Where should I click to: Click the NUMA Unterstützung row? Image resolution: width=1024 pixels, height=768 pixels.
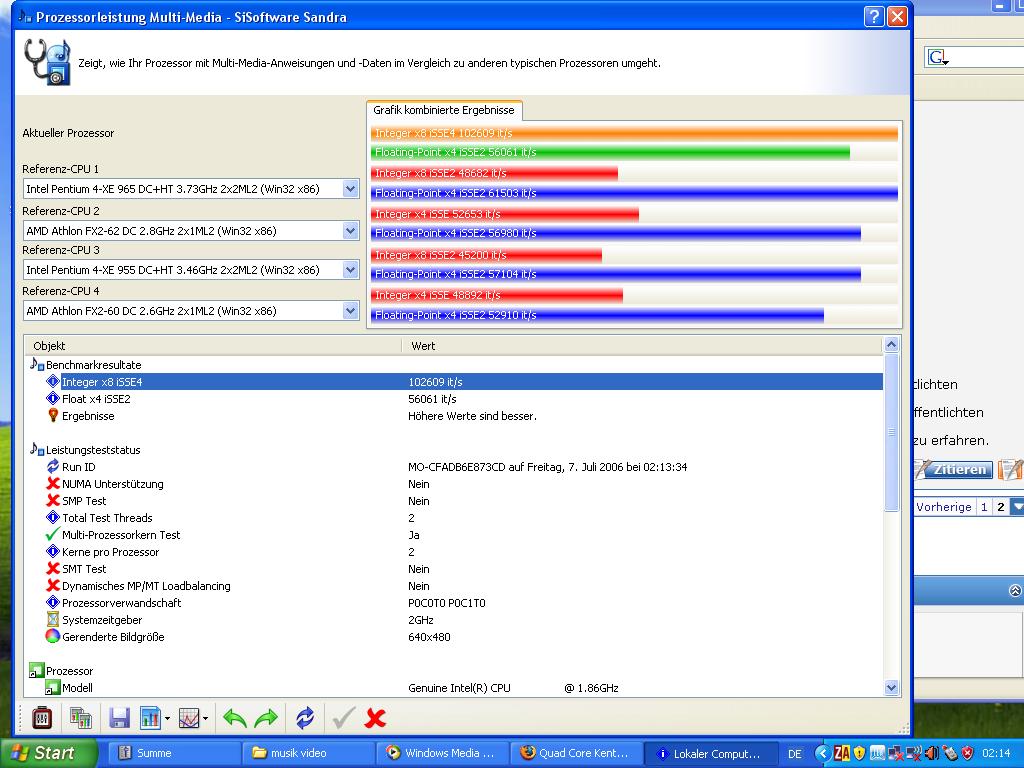click(x=455, y=484)
